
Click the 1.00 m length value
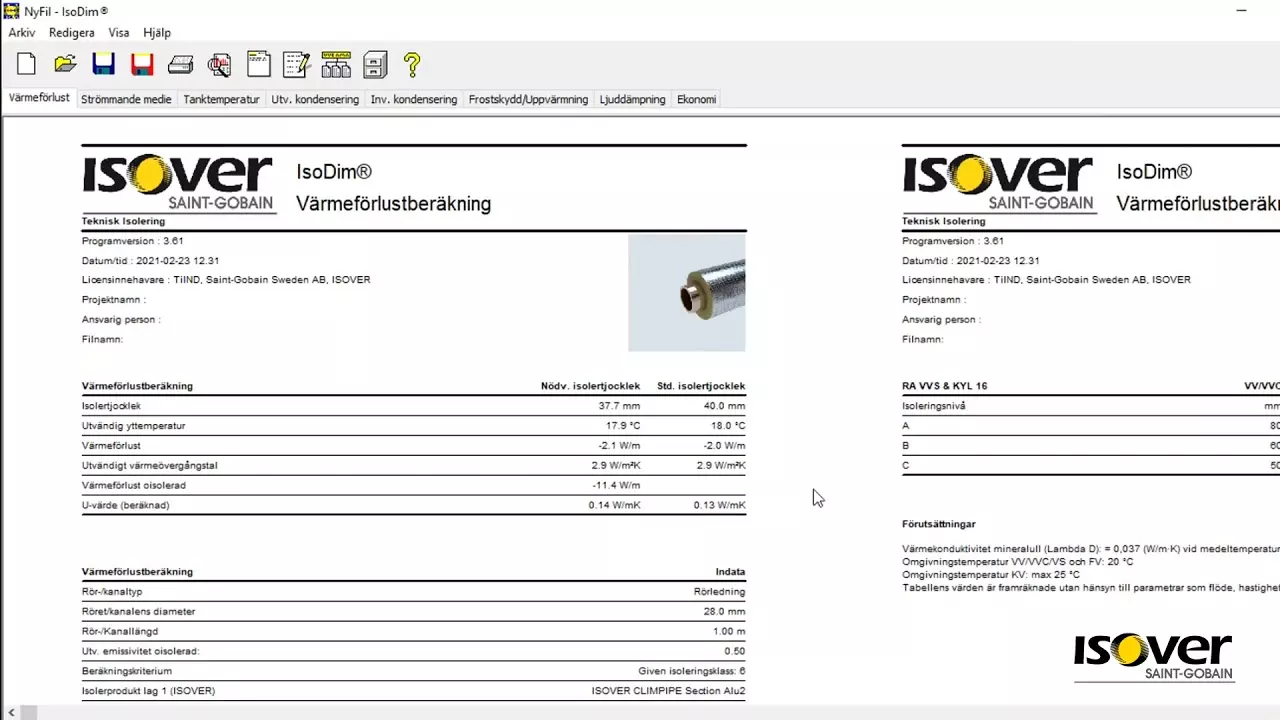point(727,632)
